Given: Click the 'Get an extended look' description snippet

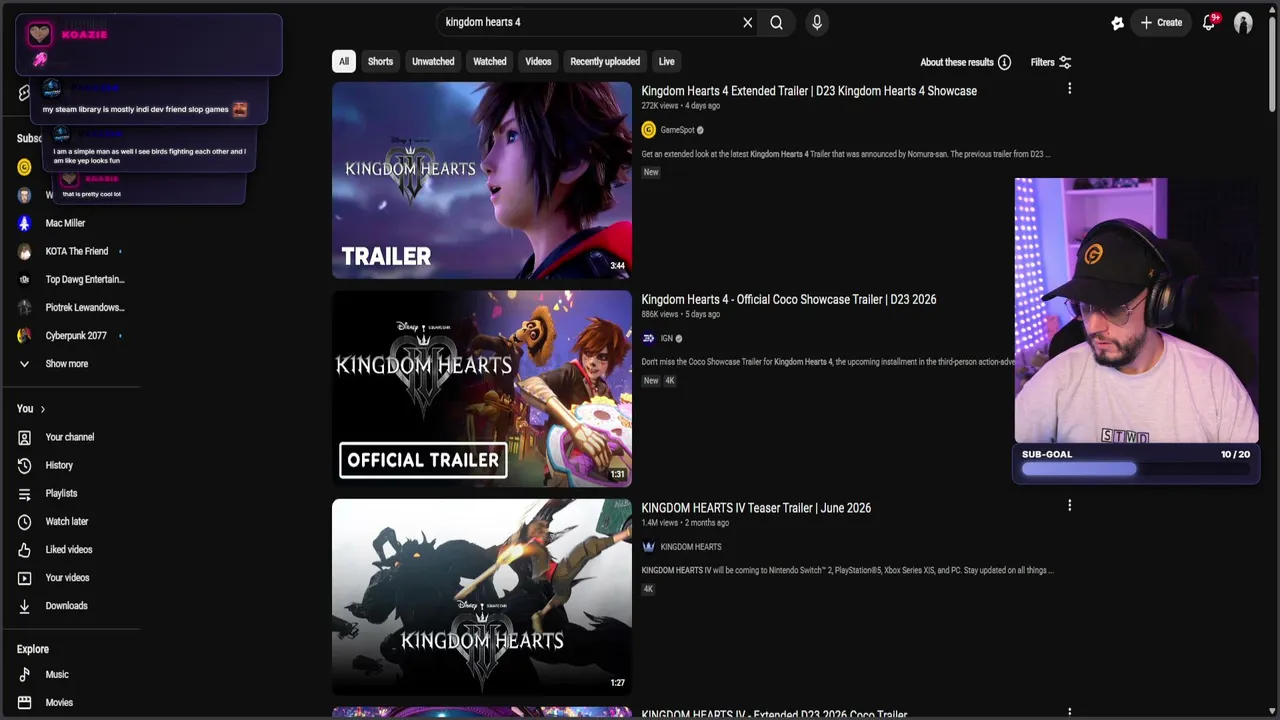Looking at the screenshot, I should pyautogui.click(x=846, y=154).
